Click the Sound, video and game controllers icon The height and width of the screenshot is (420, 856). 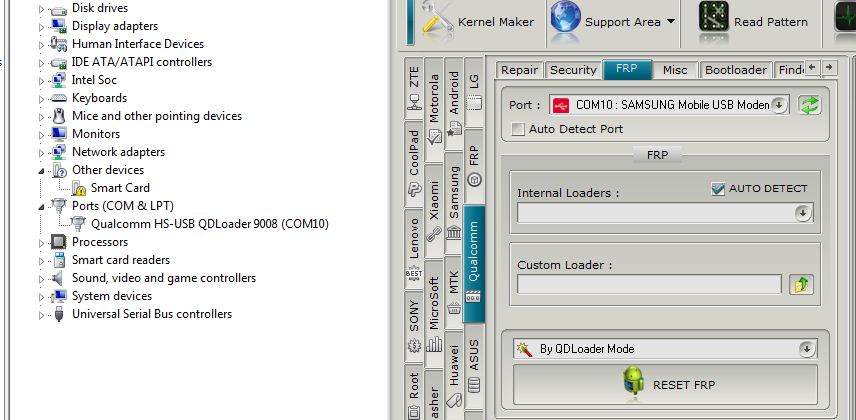58,278
